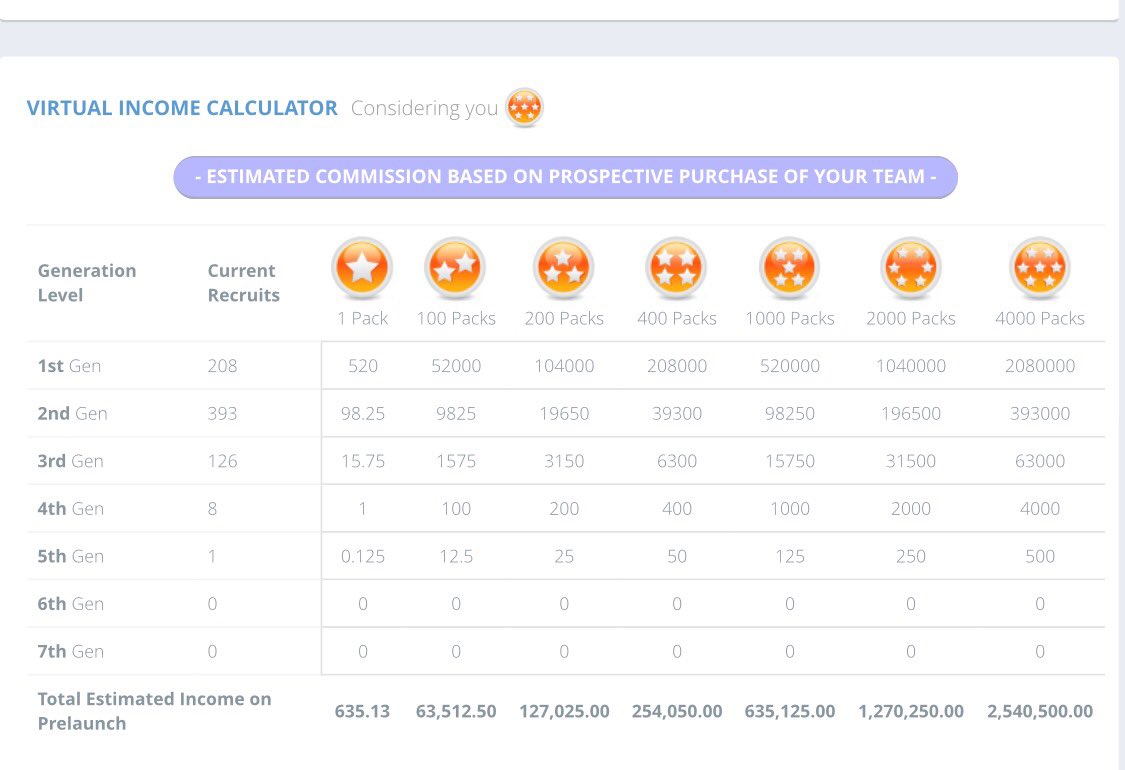The width and height of the screenshot is (1125, 770).
Task: Click the 12.5 value in 5th Gen row
Action: 456,556
